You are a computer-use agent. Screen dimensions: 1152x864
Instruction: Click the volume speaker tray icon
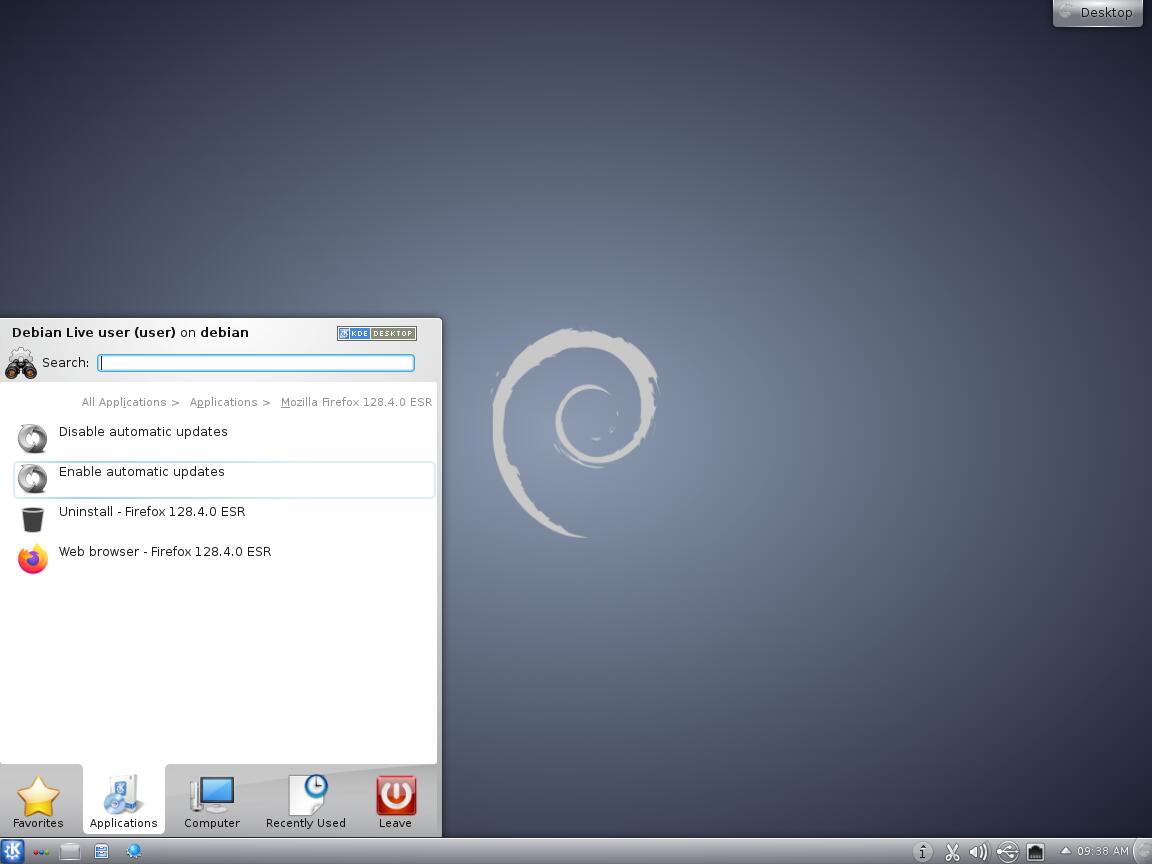978,852
